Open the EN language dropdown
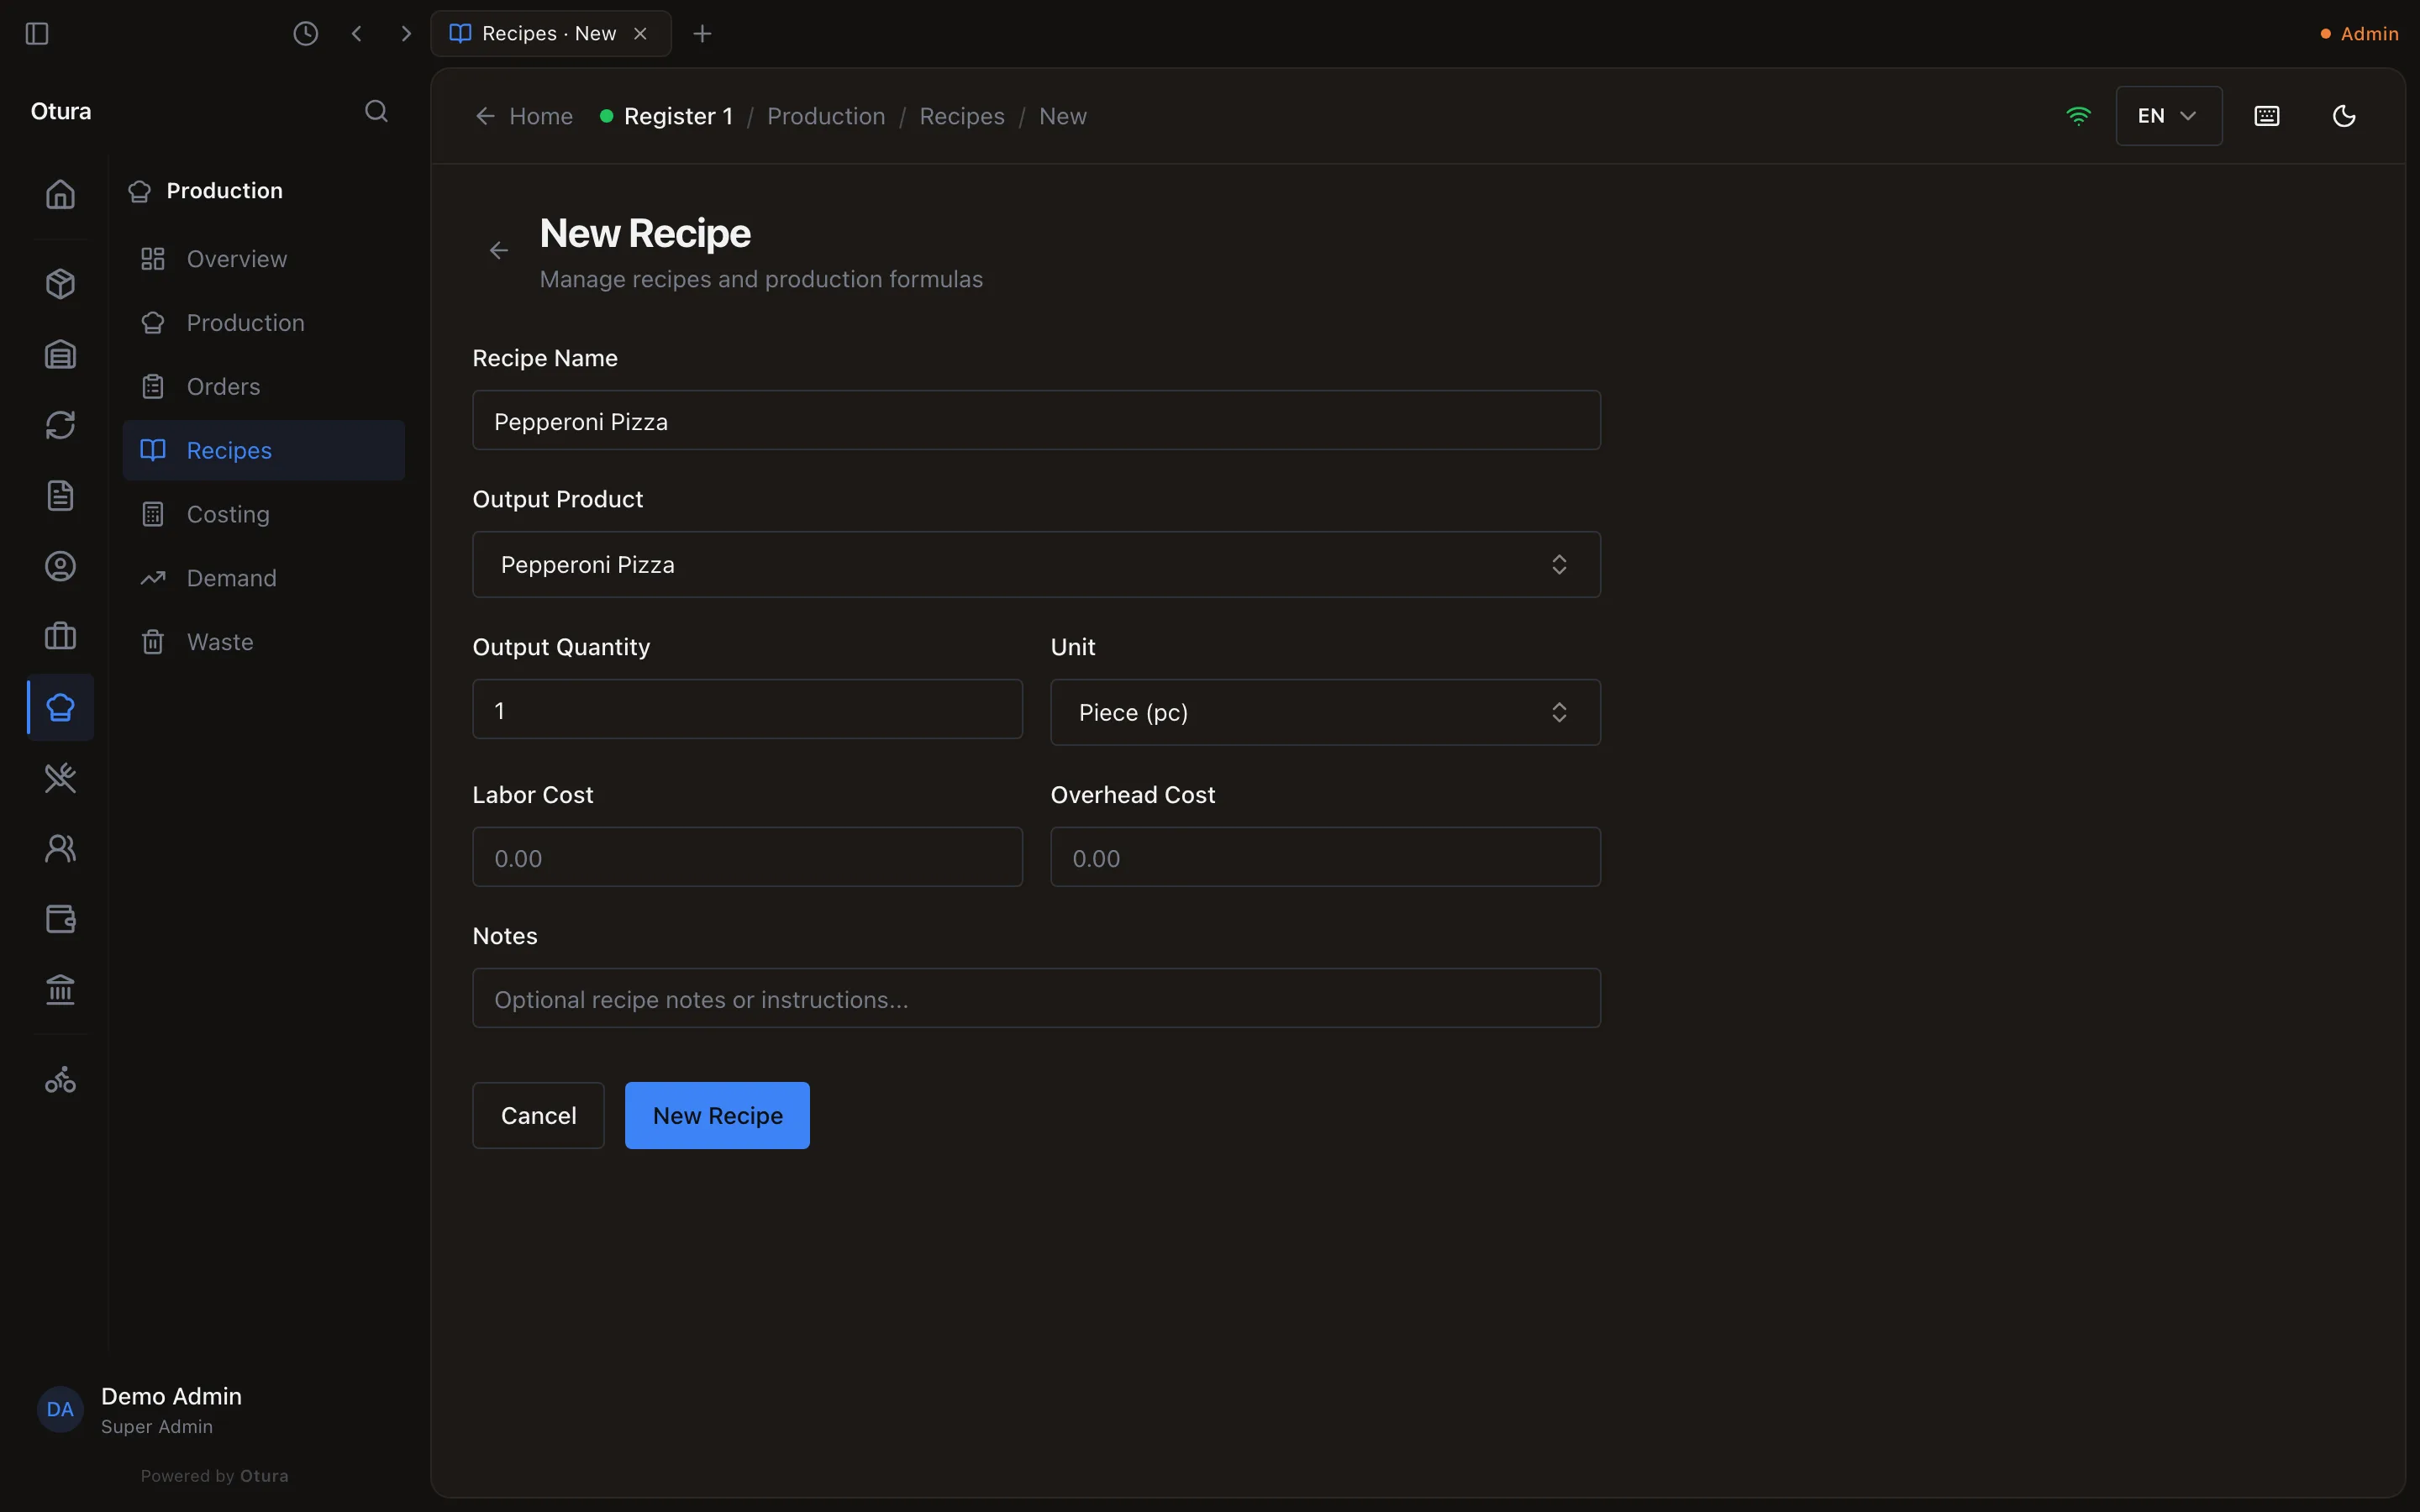The height and width of the screenshot is (1512, 2420). pos(2168,116)
